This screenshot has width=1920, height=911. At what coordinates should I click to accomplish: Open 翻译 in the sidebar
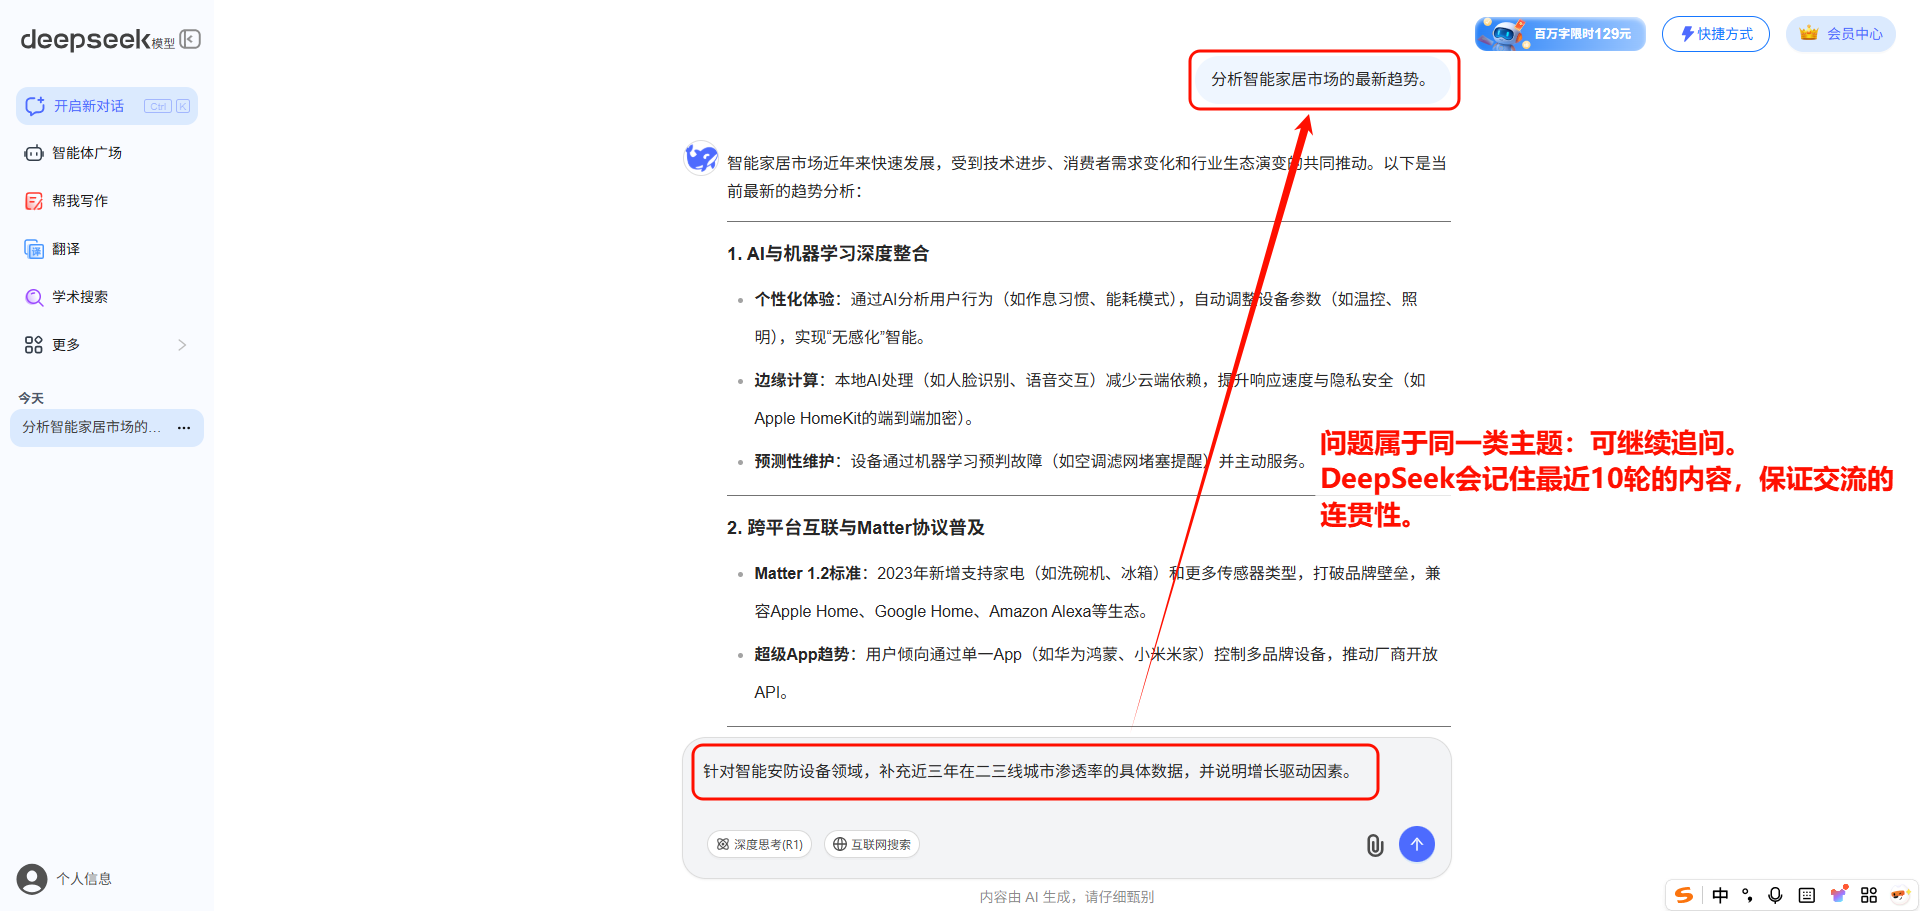point(66,249)
